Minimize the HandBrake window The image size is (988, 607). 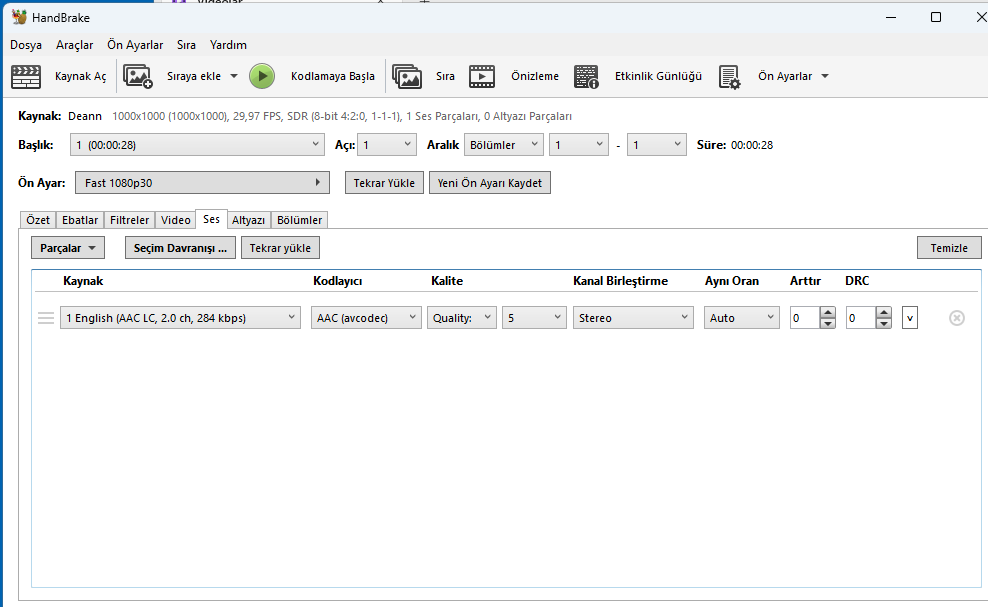pyautogui.click(x=891, y=17)
